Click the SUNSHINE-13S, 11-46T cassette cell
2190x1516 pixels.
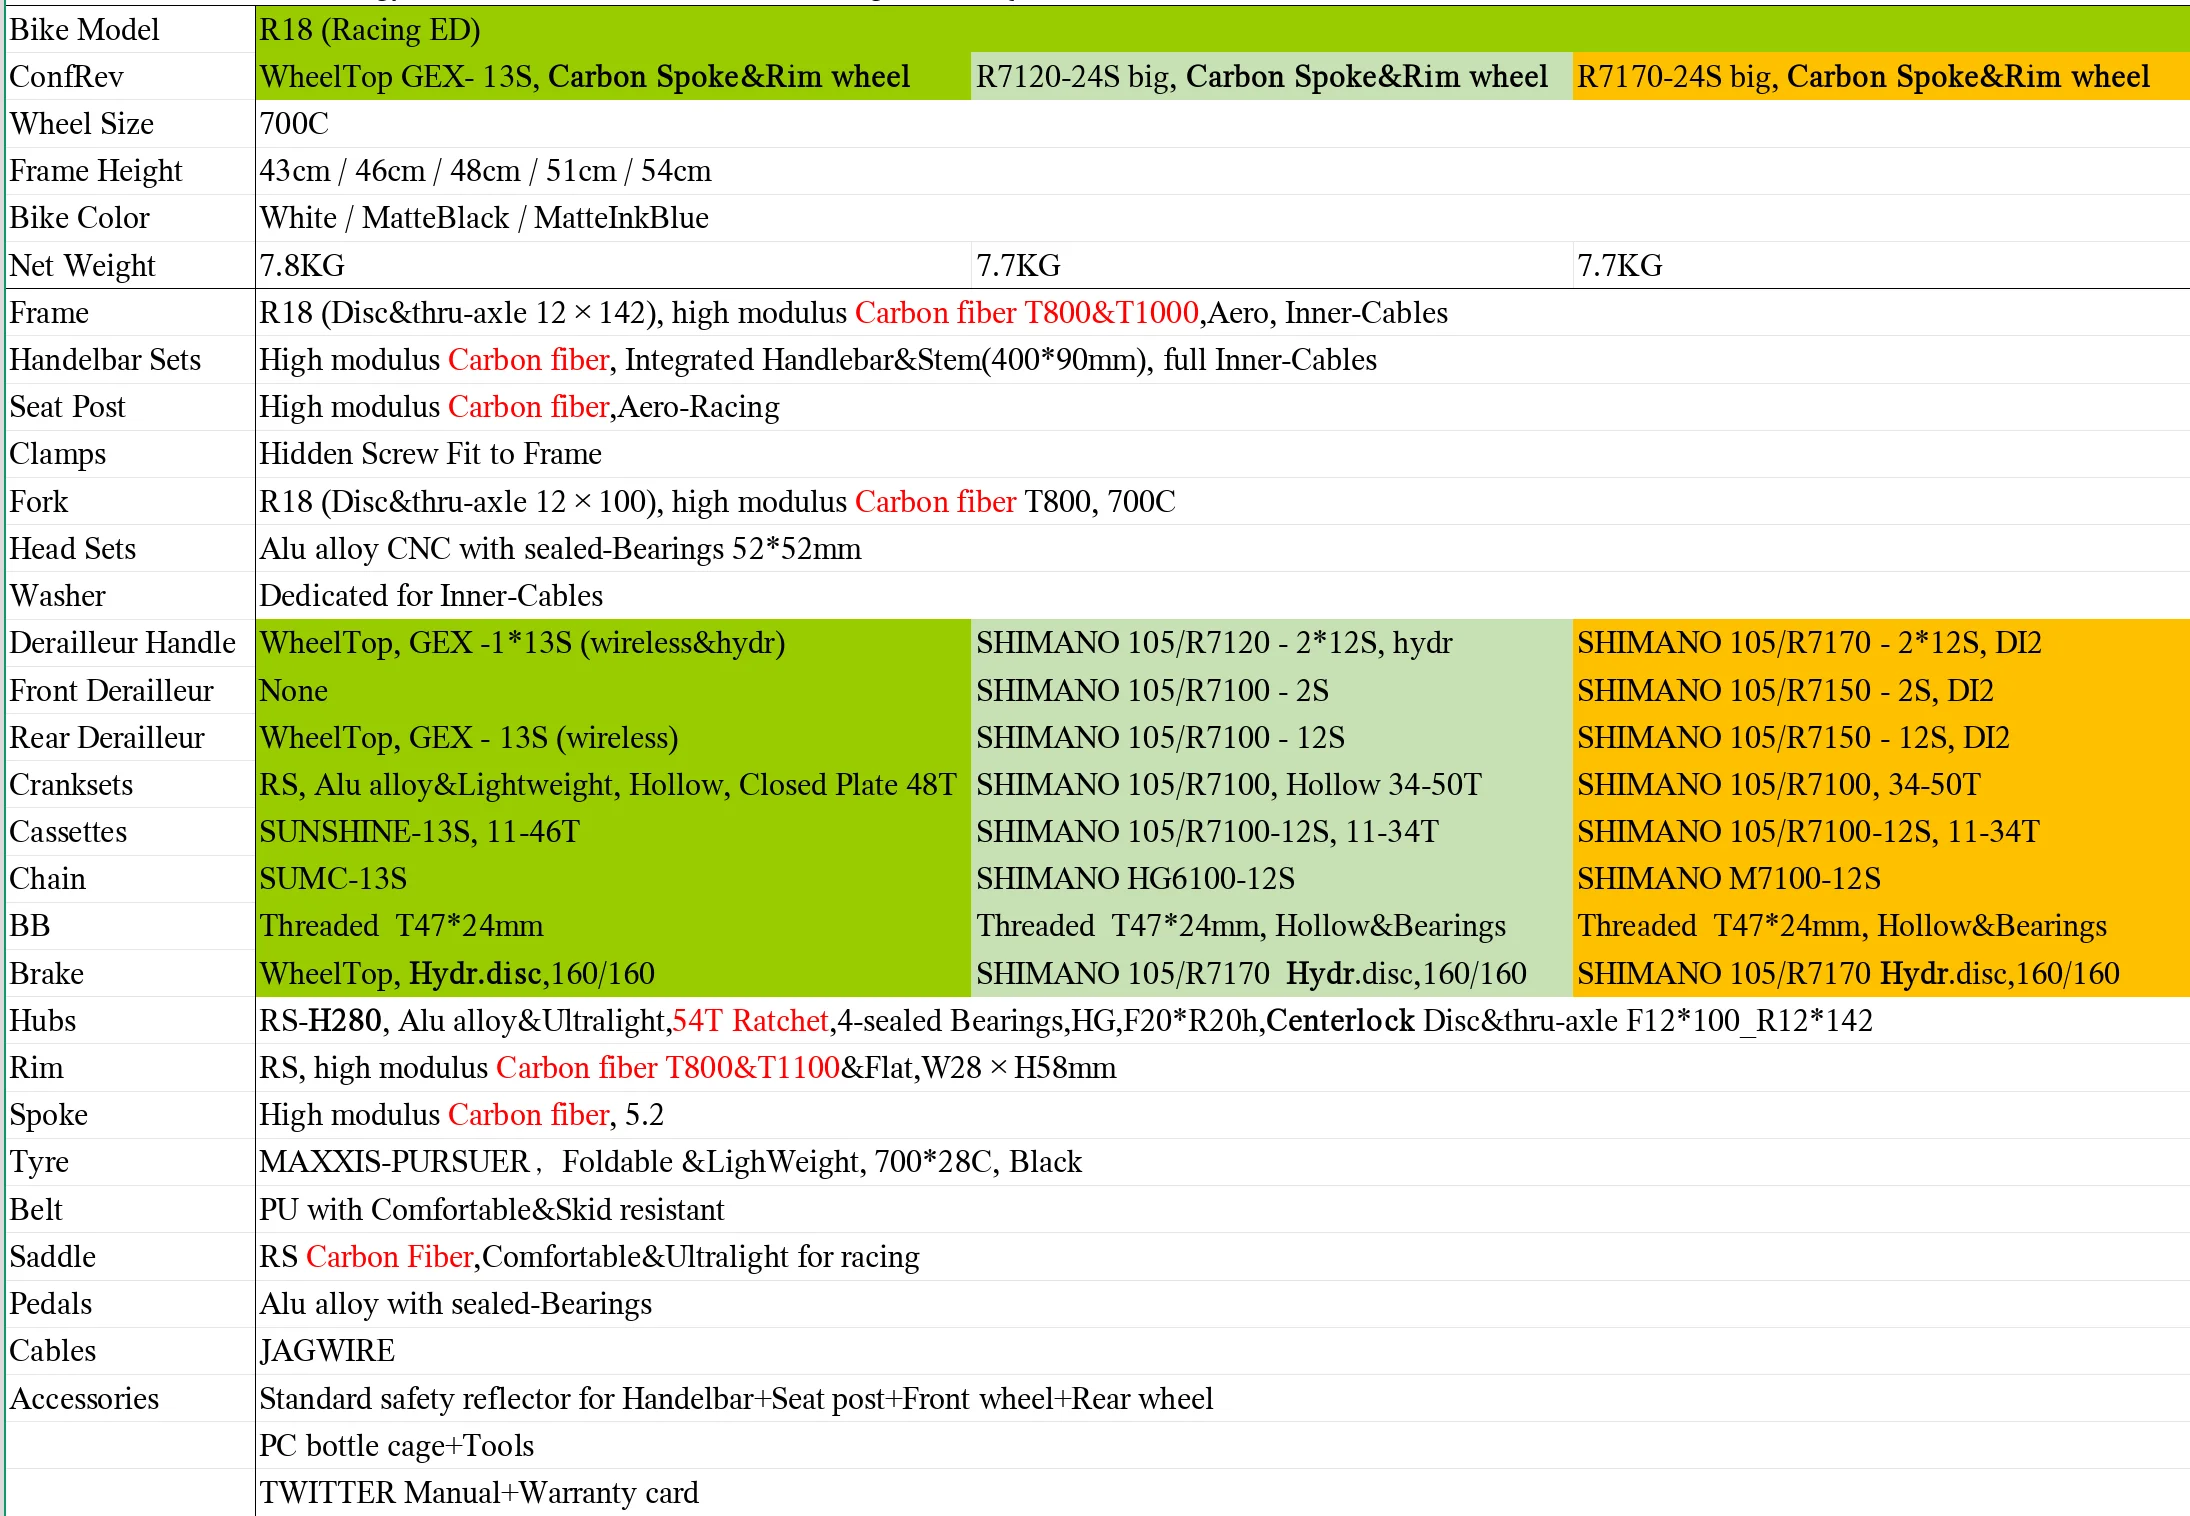tap(420, 832)
